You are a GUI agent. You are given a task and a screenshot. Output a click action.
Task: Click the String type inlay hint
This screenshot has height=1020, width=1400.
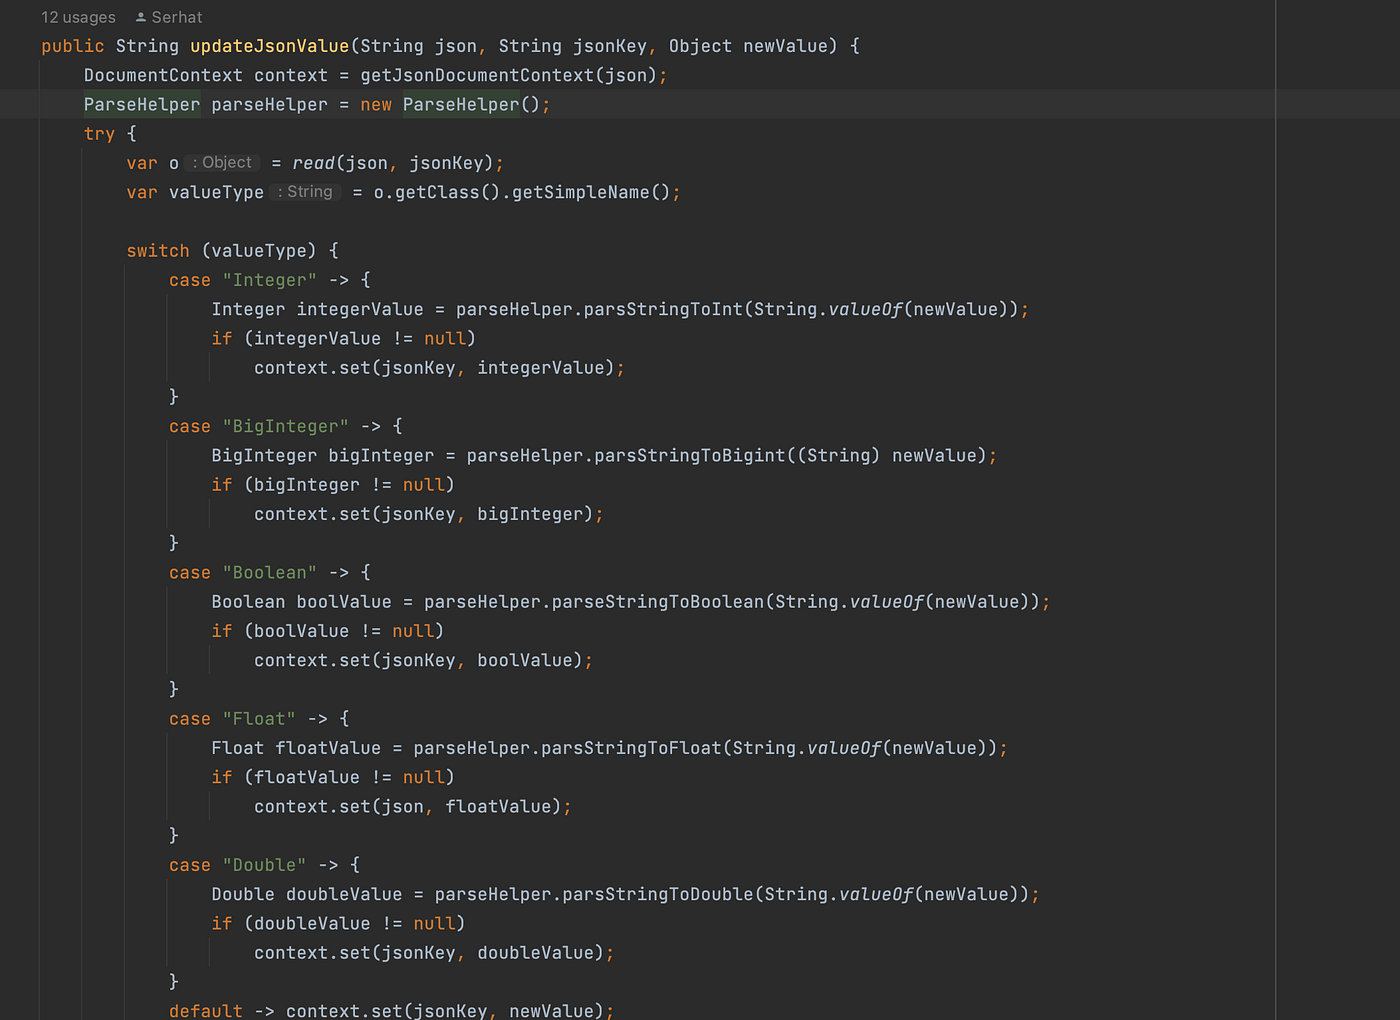[305, 191]
